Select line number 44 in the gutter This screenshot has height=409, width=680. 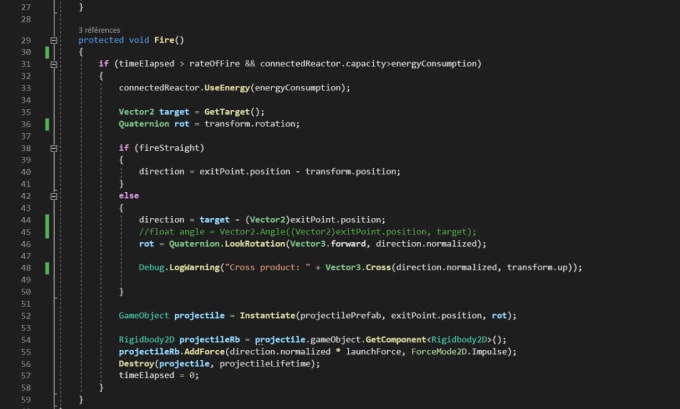[26, 220]
